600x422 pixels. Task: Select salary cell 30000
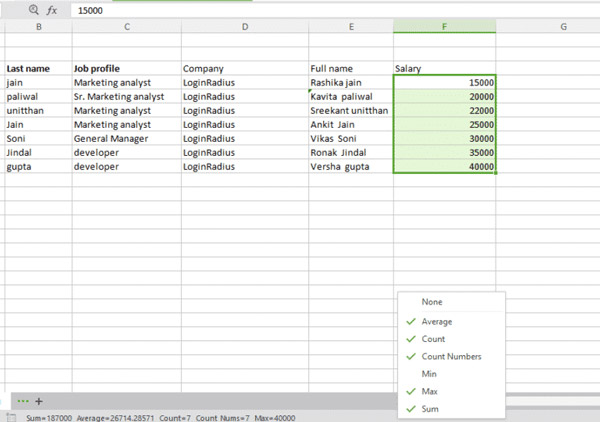[444, 138]
